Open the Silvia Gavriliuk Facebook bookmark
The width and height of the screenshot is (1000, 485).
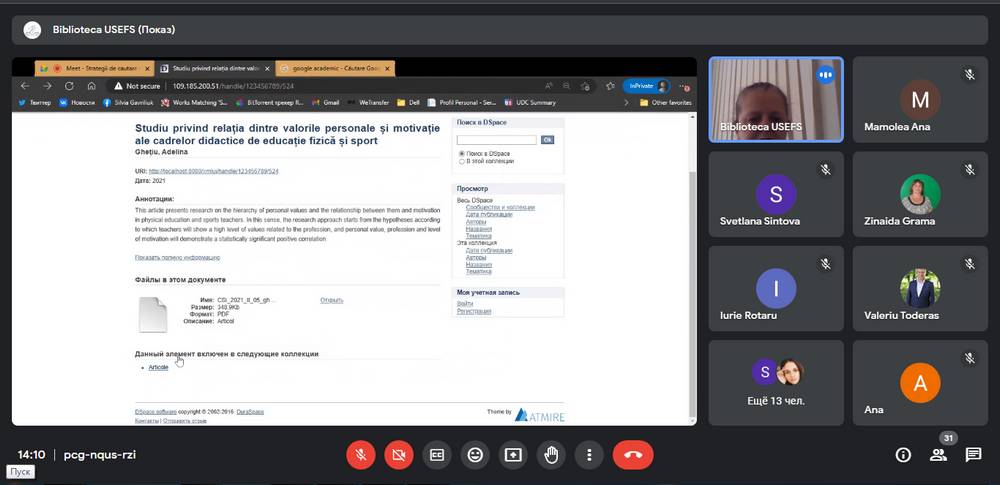coord(128,102)
